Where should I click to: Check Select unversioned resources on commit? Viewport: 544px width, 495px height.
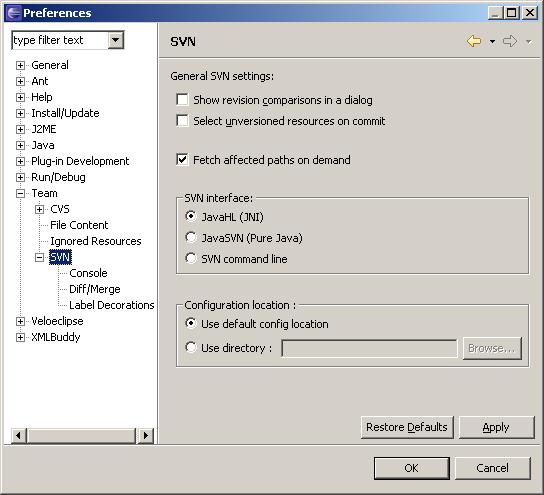coord(182,121)
